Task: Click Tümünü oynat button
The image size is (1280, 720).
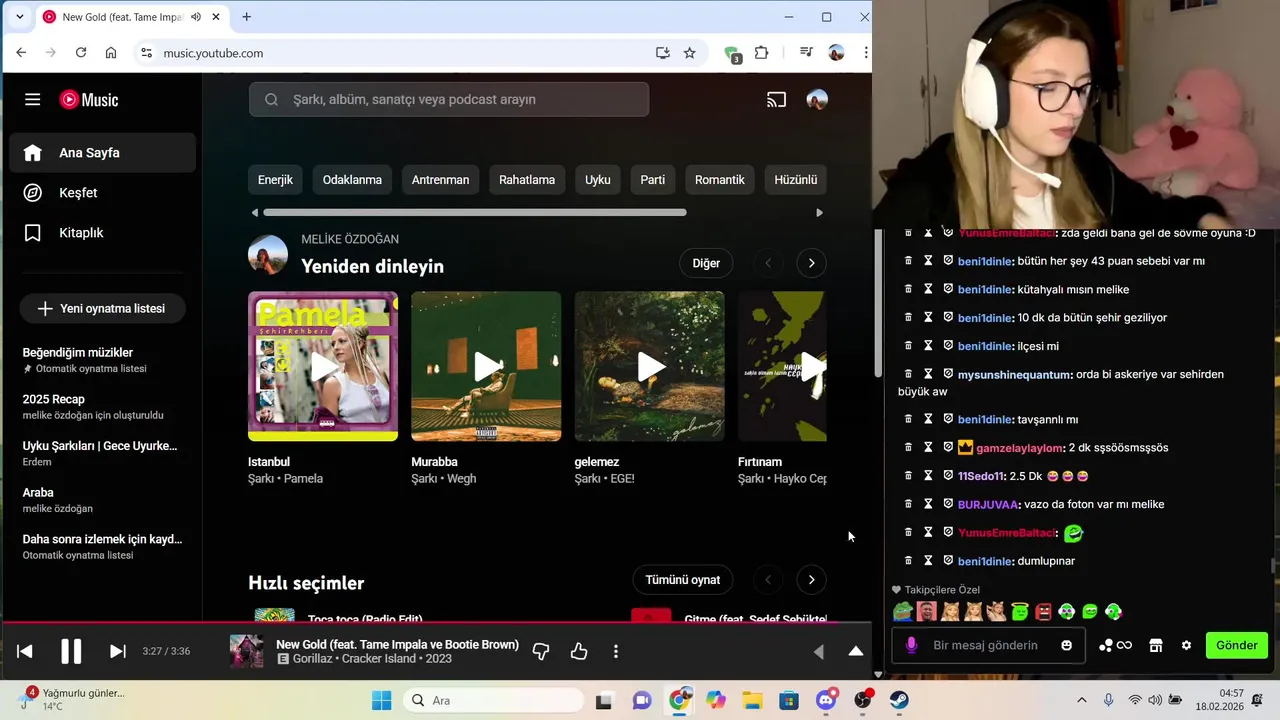Action: coord(683,580)
